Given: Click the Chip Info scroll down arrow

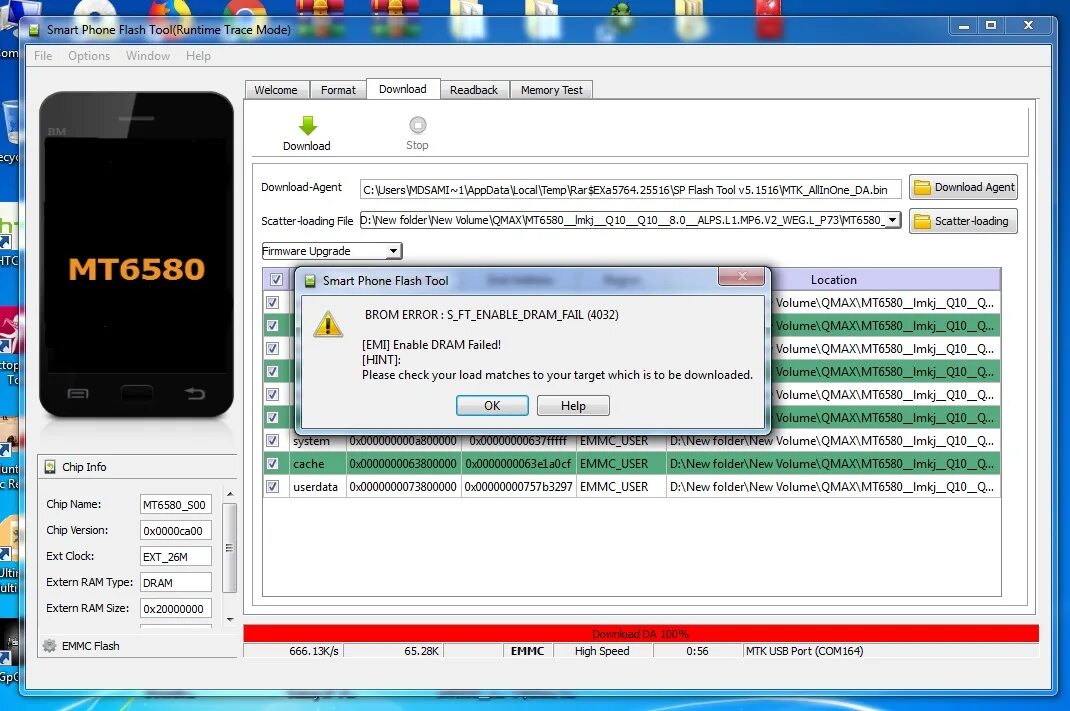Looking at the screenshot, I should (x=230, y=620).
